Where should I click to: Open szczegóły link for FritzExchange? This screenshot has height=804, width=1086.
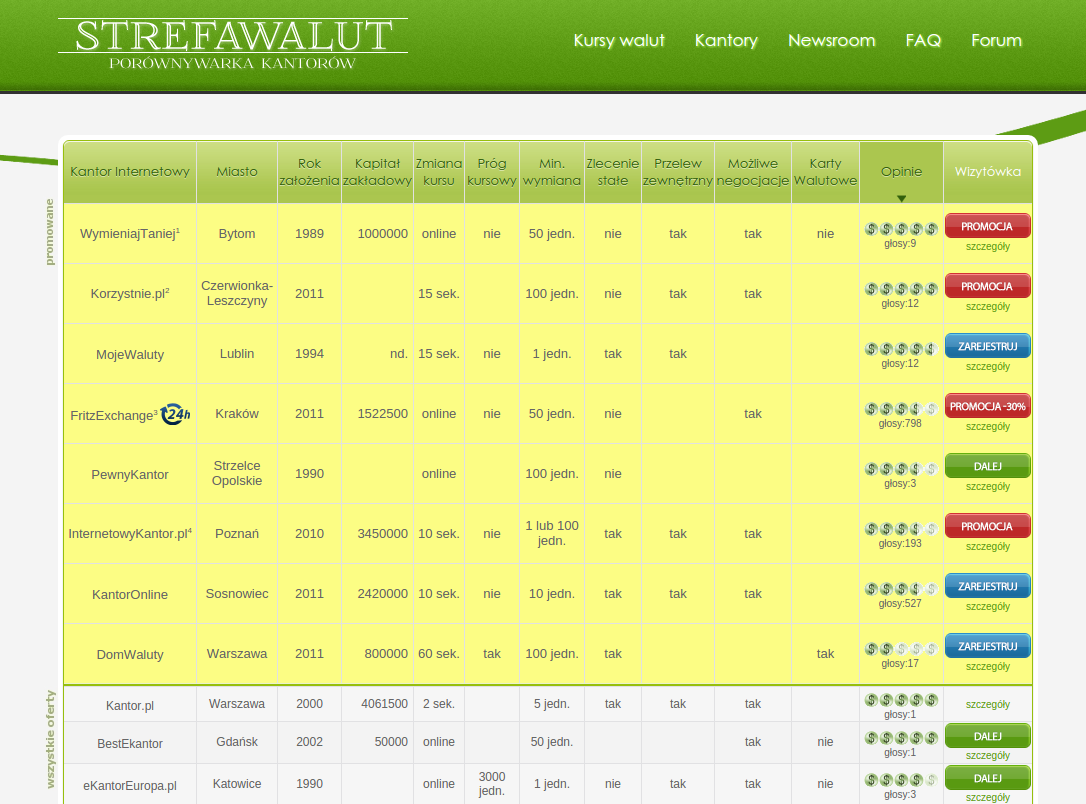(988, 427)
